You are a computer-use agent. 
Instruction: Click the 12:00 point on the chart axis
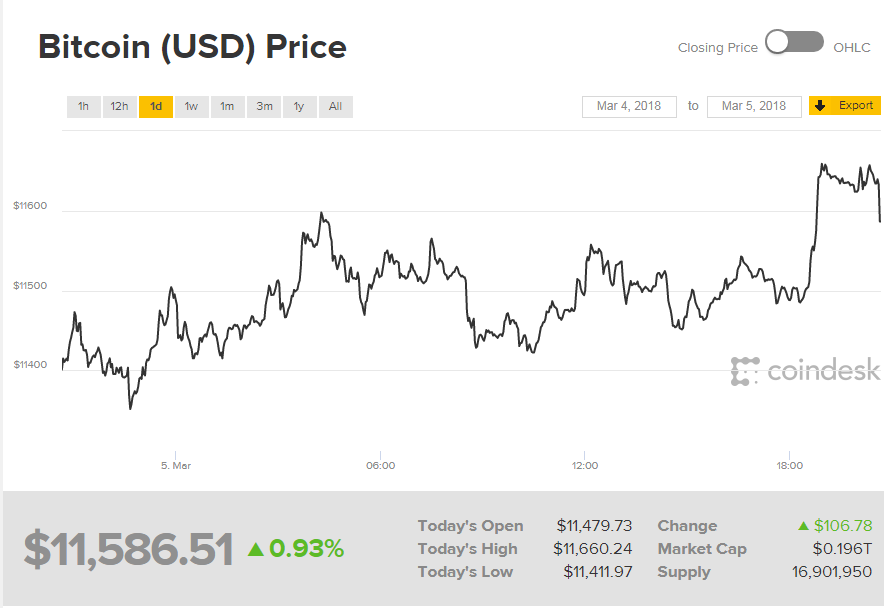tap(585, 466)
